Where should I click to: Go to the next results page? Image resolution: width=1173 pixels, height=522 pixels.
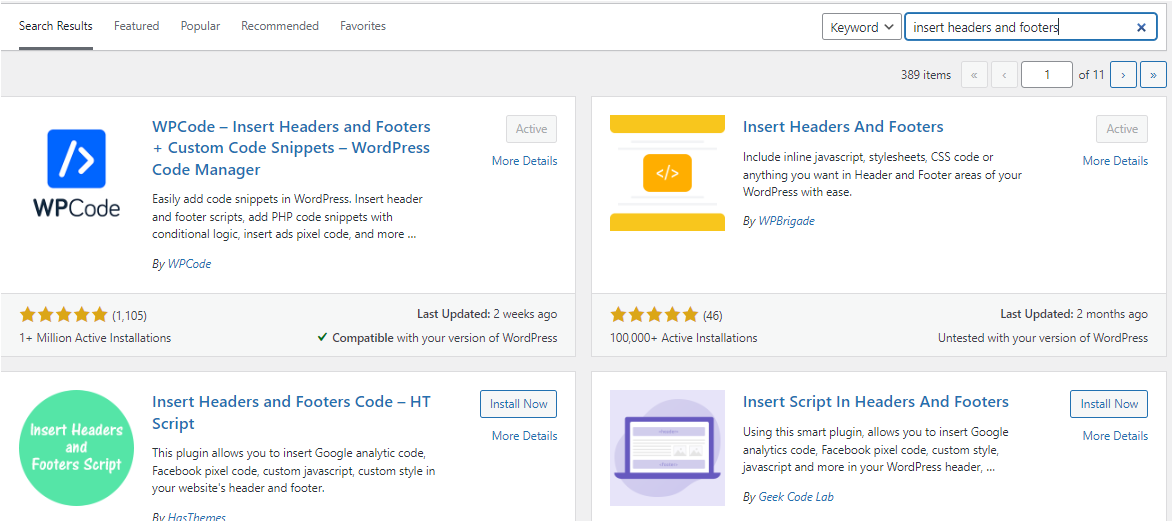[x=1124, y=75]
